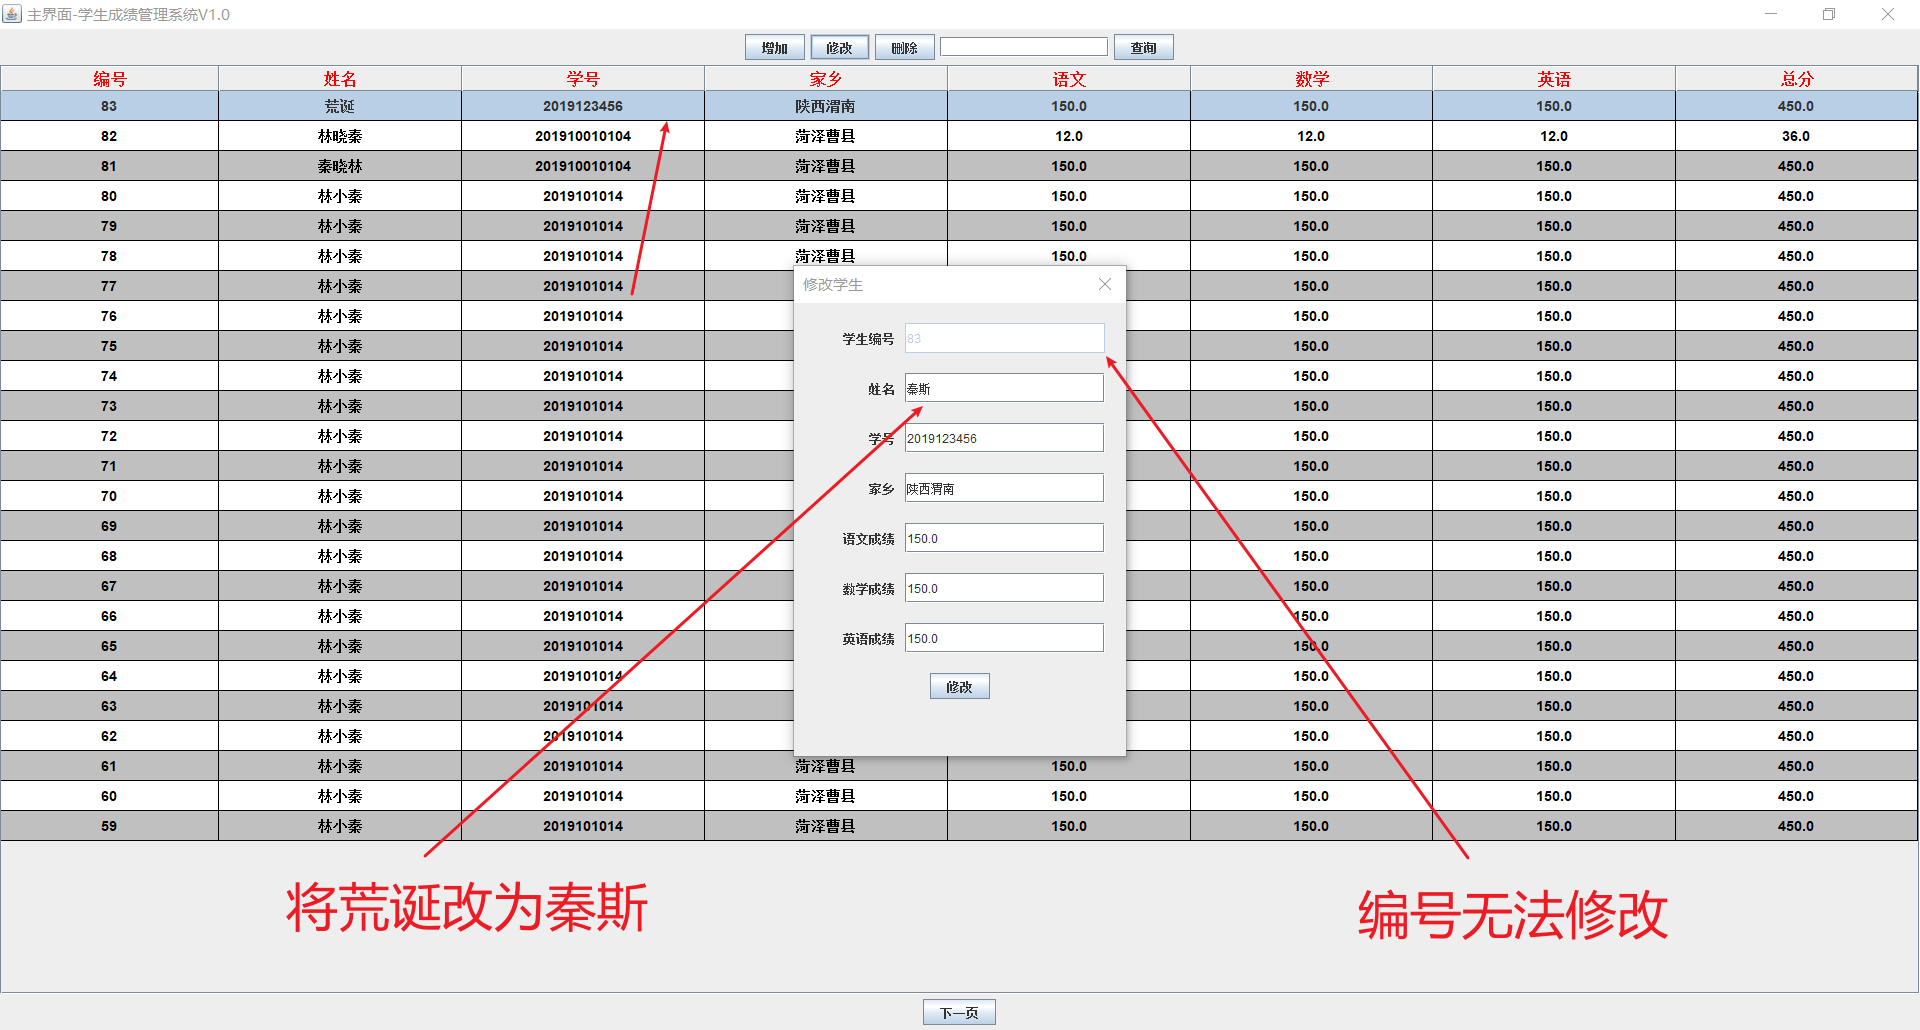Click the 编号 cell 65
This screenshot has width=1920, height=1030.
click(x=109, y=646)
